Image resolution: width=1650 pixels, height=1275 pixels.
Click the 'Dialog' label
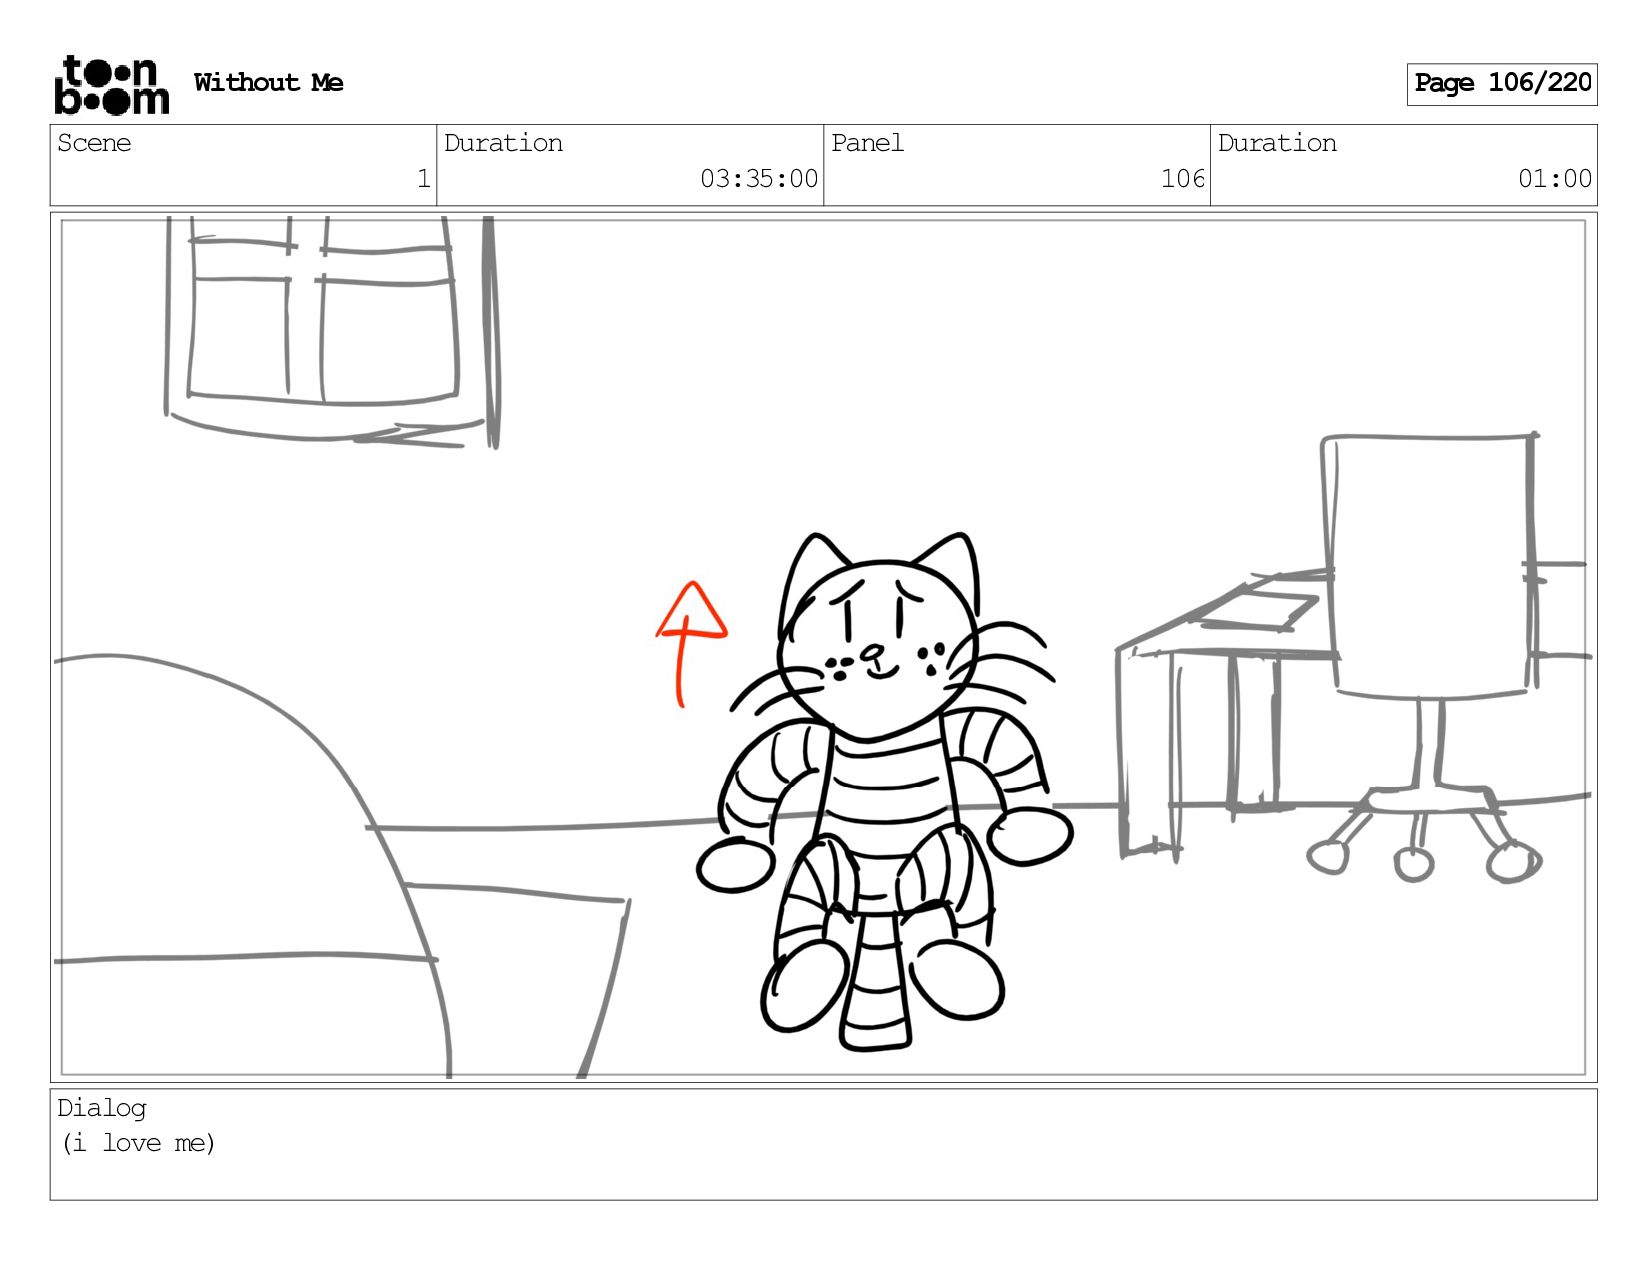click(102, 1108)
